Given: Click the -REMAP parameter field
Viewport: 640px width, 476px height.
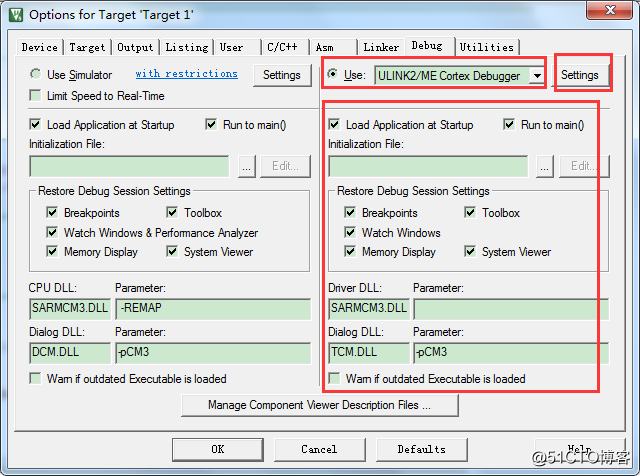Looking at the screenshot, I should pos(213,309).
